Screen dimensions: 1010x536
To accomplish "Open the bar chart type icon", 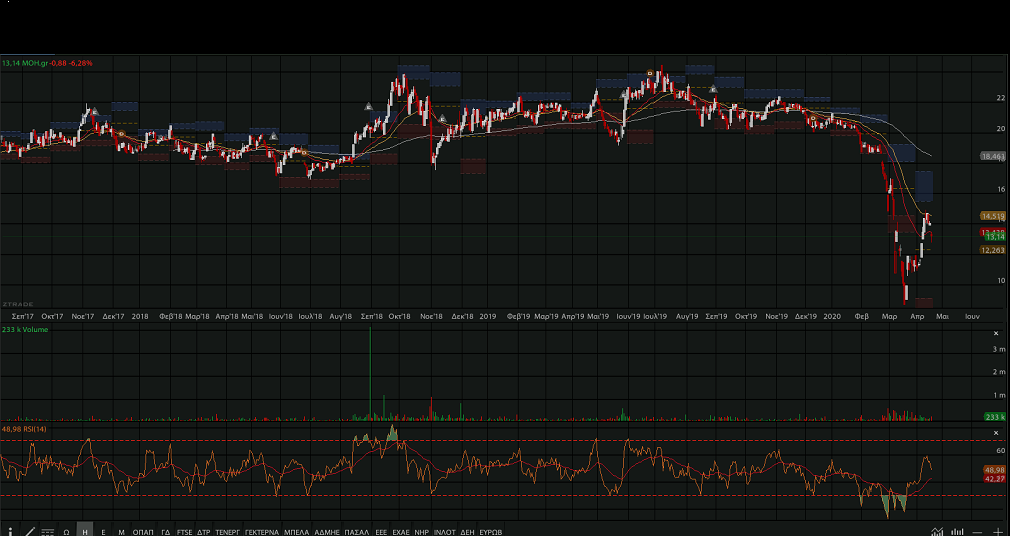I will coord(957,531).
